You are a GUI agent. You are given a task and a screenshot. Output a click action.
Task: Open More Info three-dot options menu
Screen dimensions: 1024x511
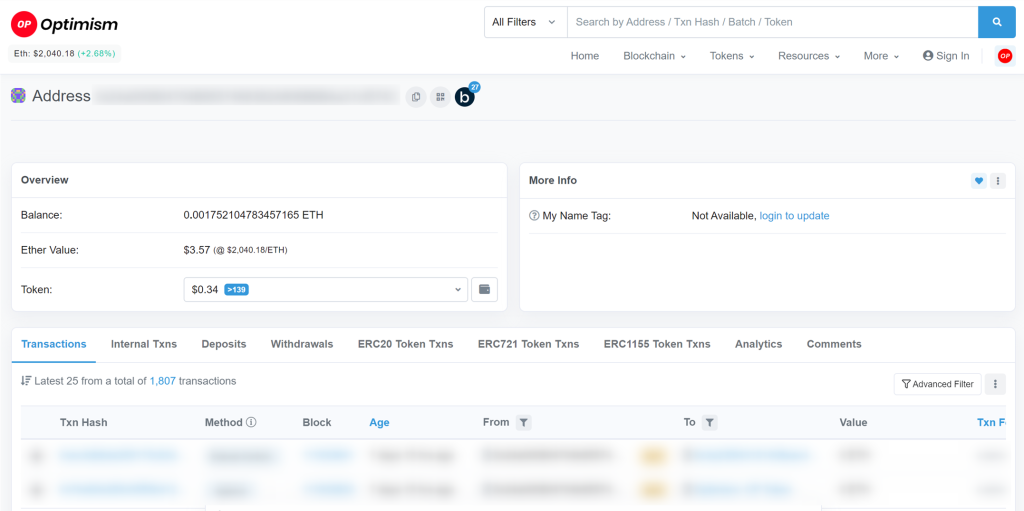[x=997, y=181]
